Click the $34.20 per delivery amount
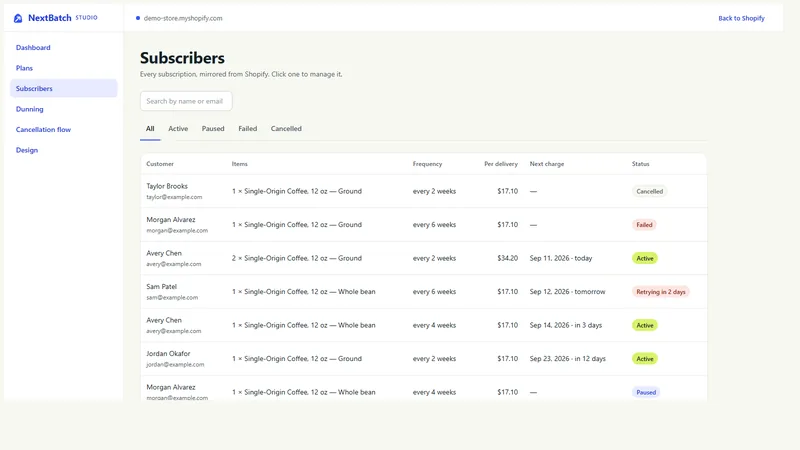Screen dimensions: 800x450 [508, 258]
